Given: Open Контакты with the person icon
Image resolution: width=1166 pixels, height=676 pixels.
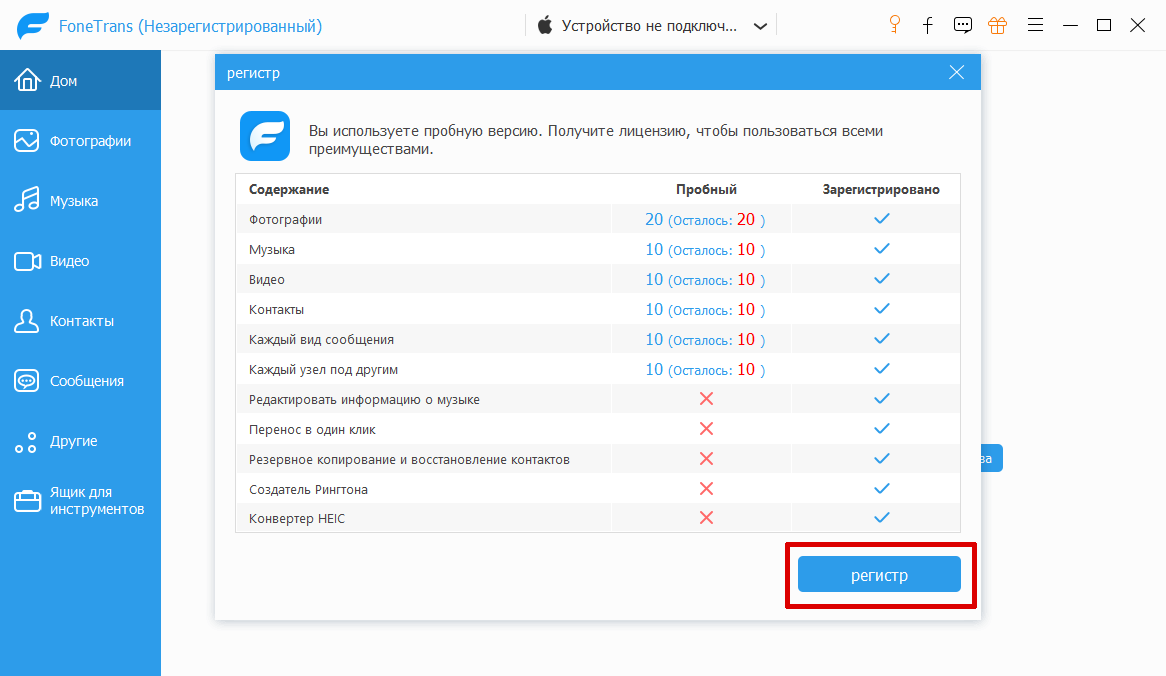Looking at the screenshot, I should [27, 320].
